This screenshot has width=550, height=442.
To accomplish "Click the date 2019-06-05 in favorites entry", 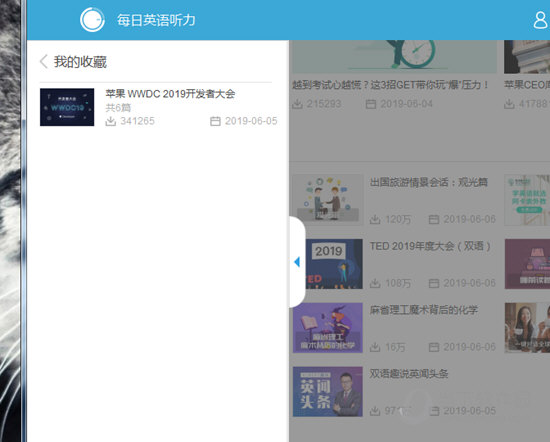I will coord(251,121).
